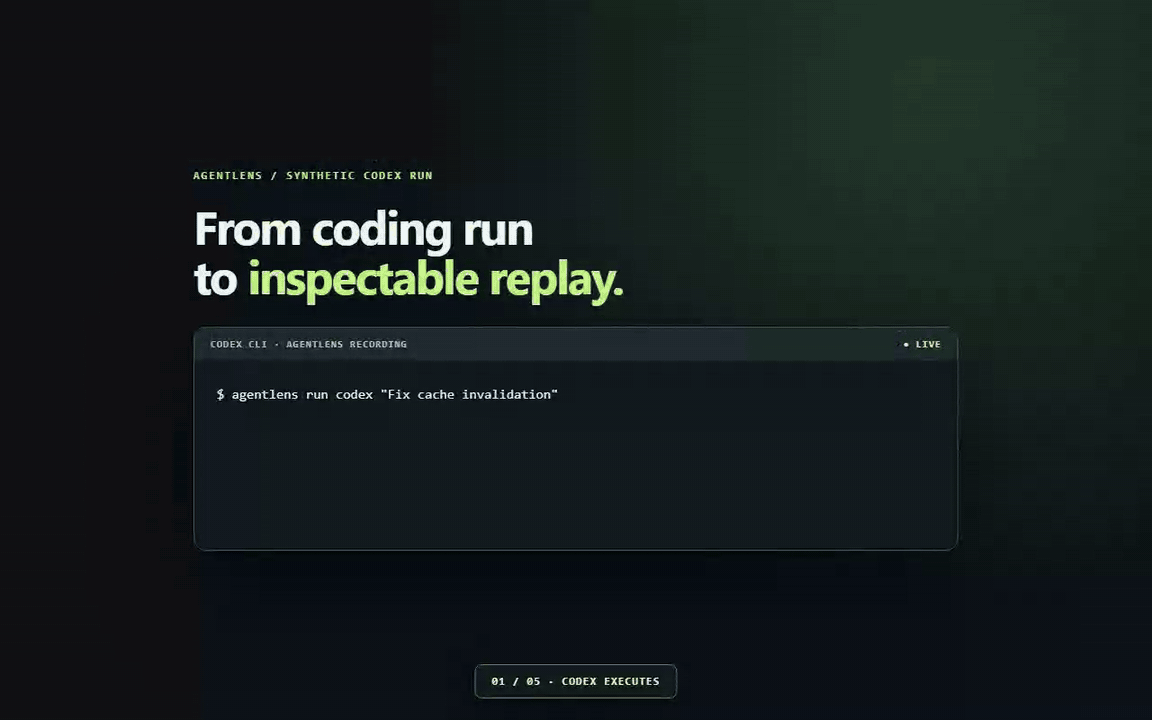1152x720 pixels.
Task: Click the '01 / 05 · CODEX EXECUTES' step pill
Action: click(x=575, y=681)
